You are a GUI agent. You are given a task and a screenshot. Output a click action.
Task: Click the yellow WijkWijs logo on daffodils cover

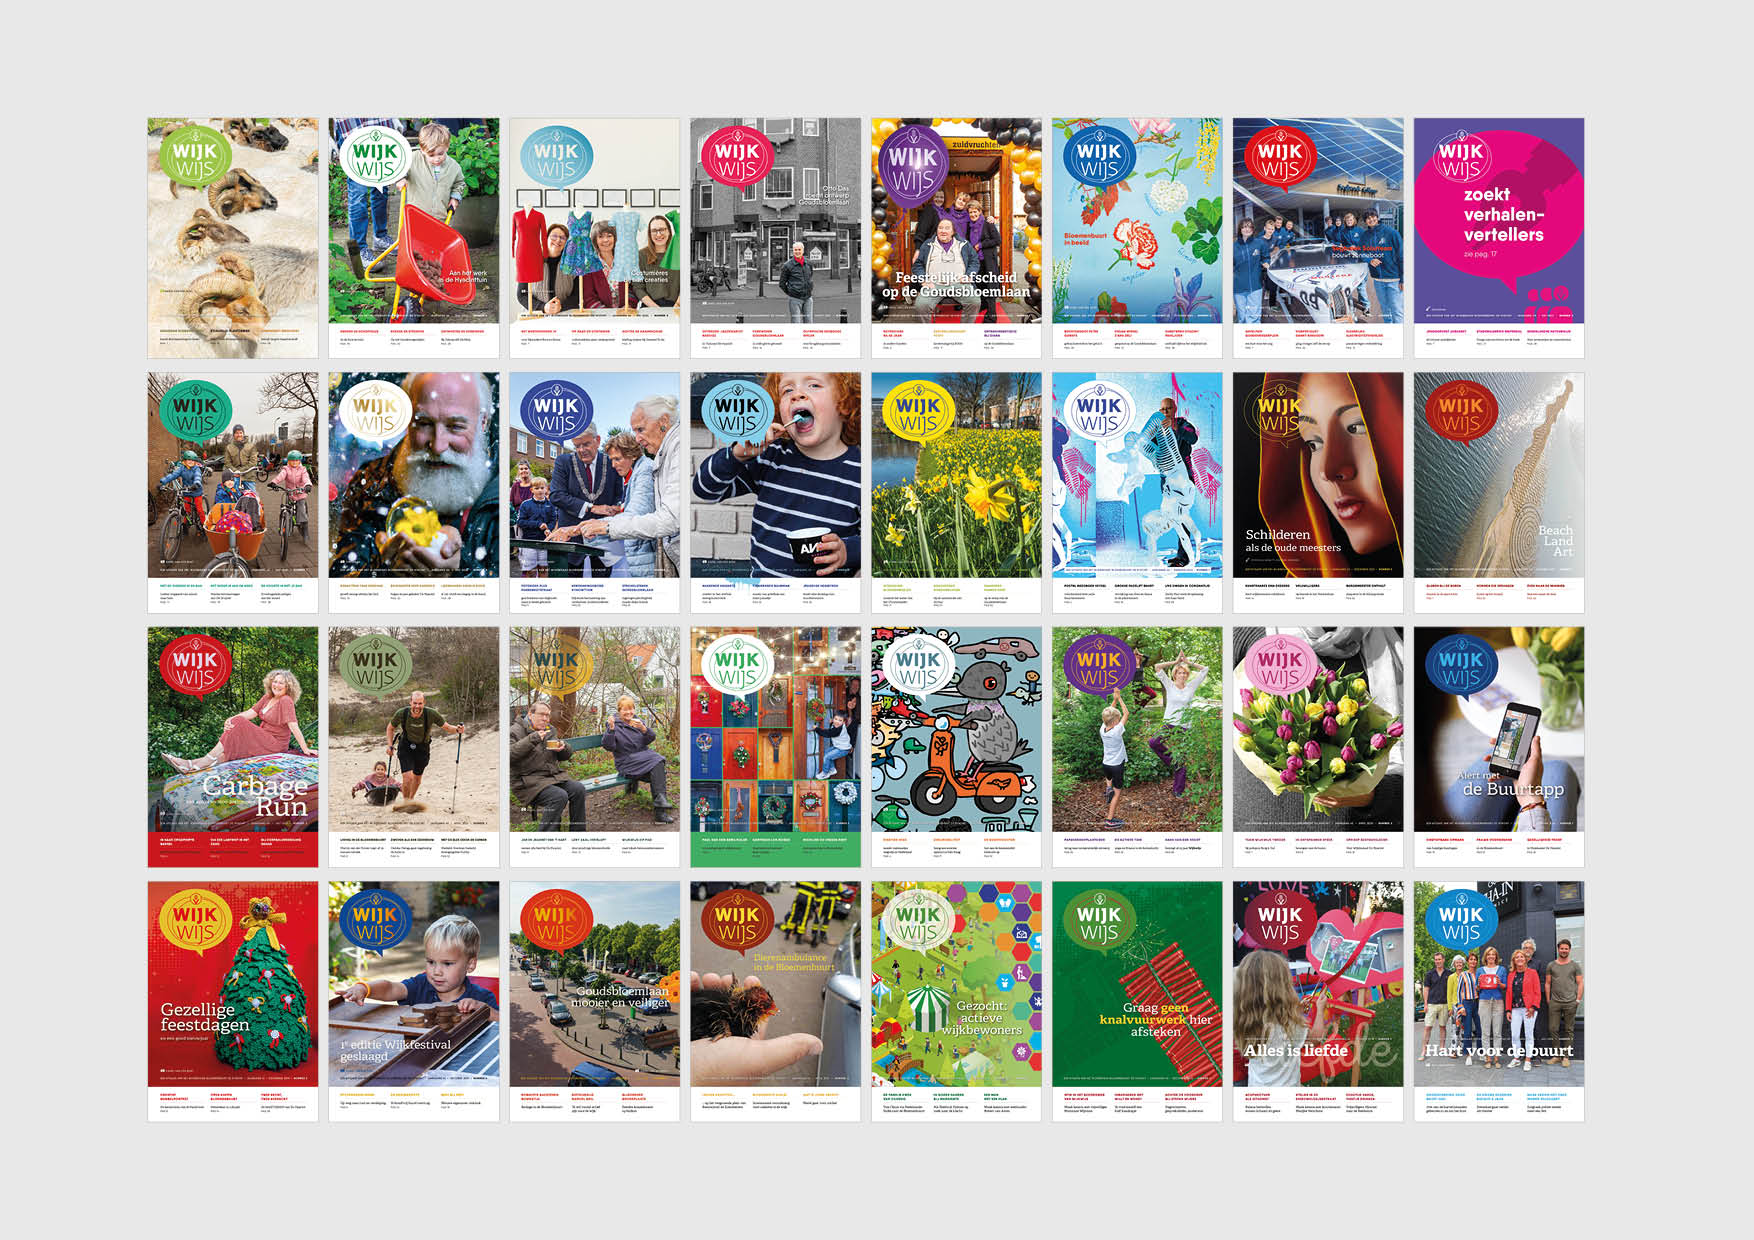coord(918,413)
